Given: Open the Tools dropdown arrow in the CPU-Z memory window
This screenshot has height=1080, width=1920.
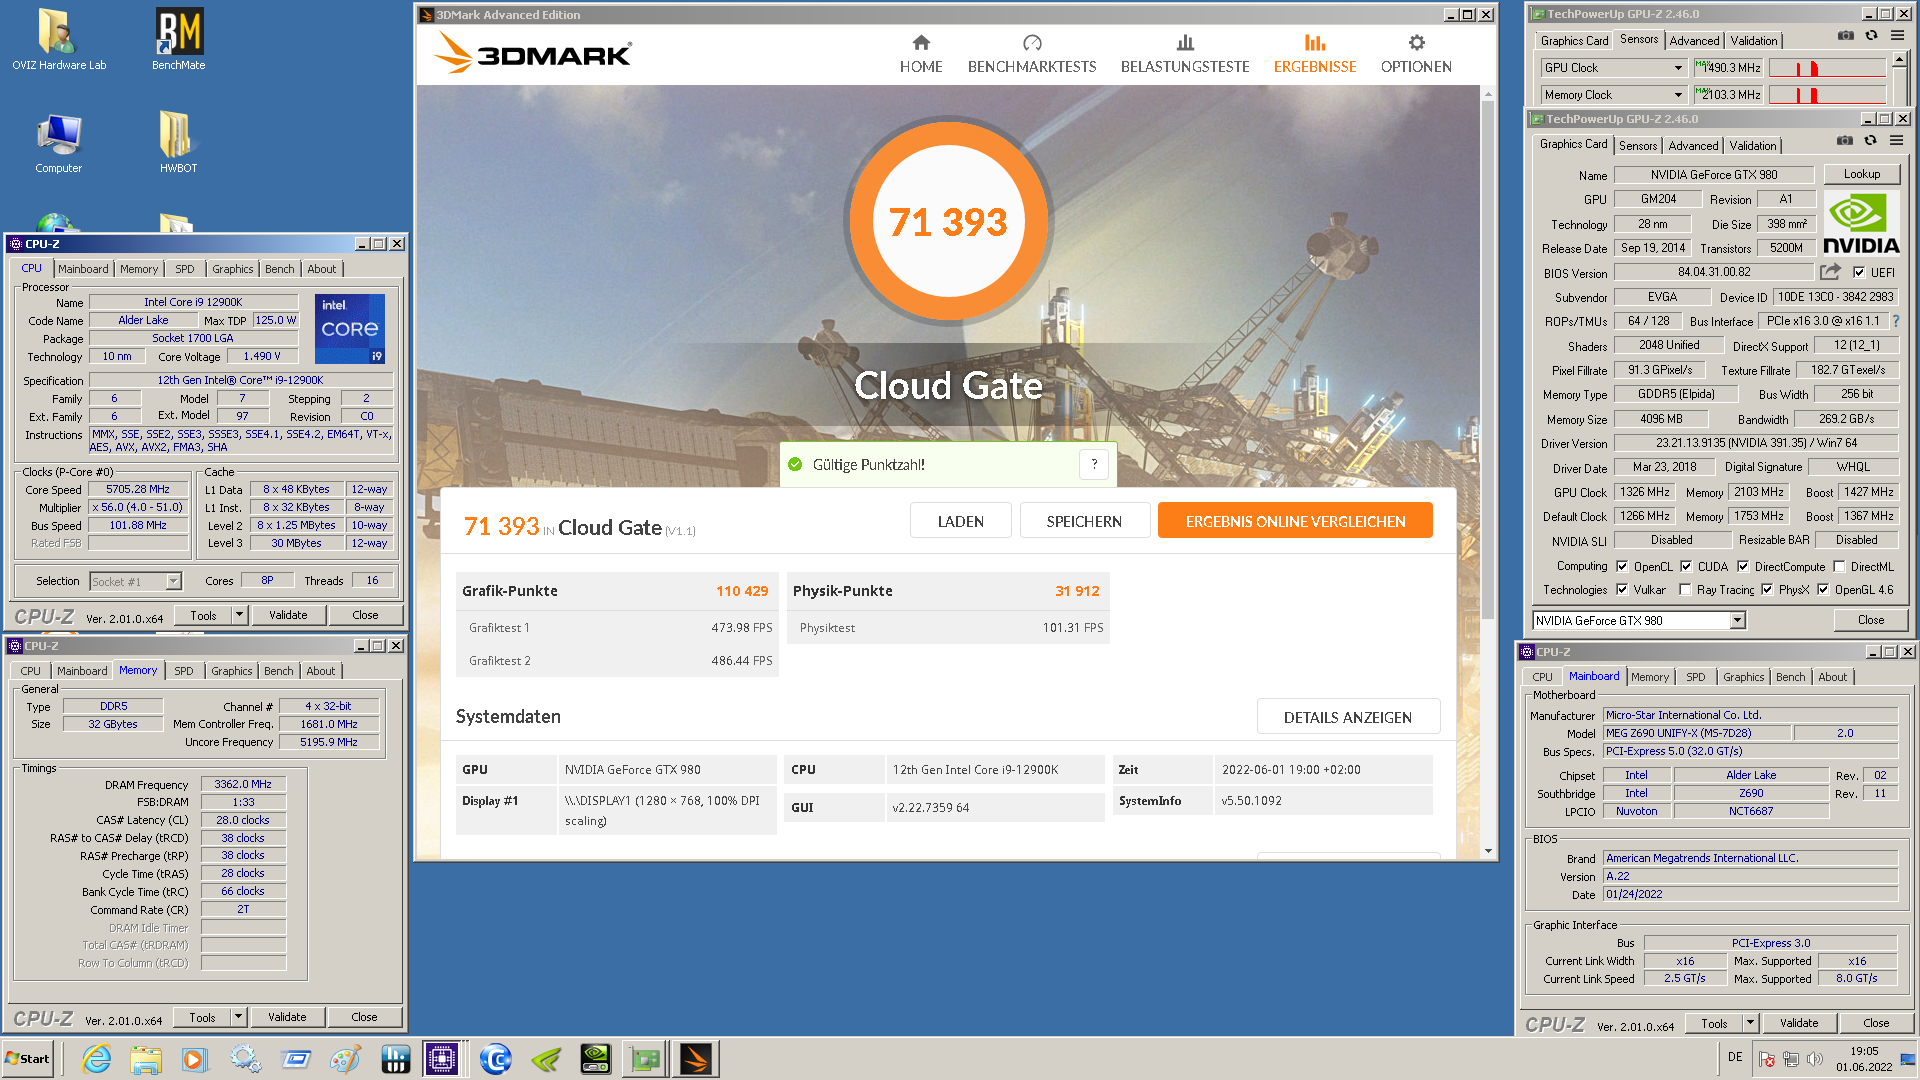Looking at the screenshot, I should (x=238, y=1017).
